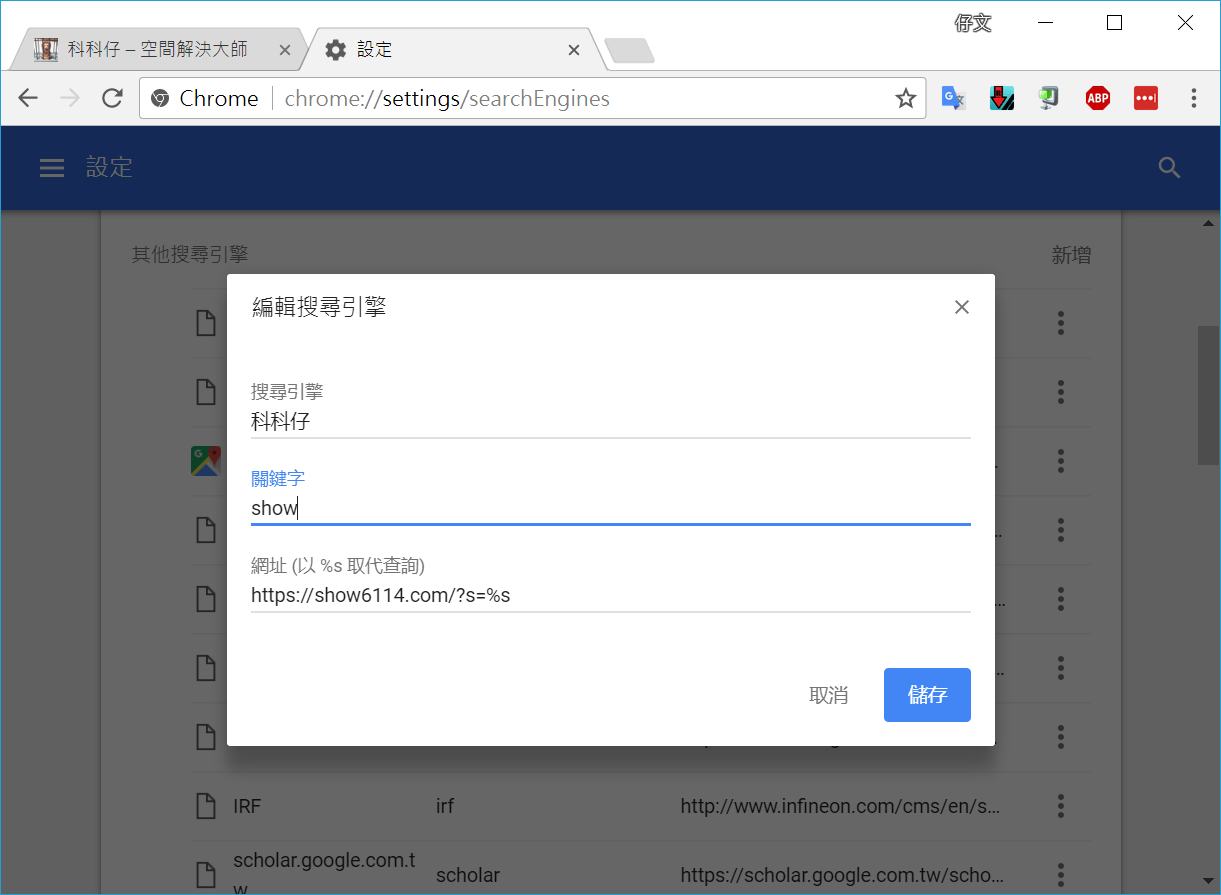
Task: Open the Google Translate extension
Action: pos(953,98)
